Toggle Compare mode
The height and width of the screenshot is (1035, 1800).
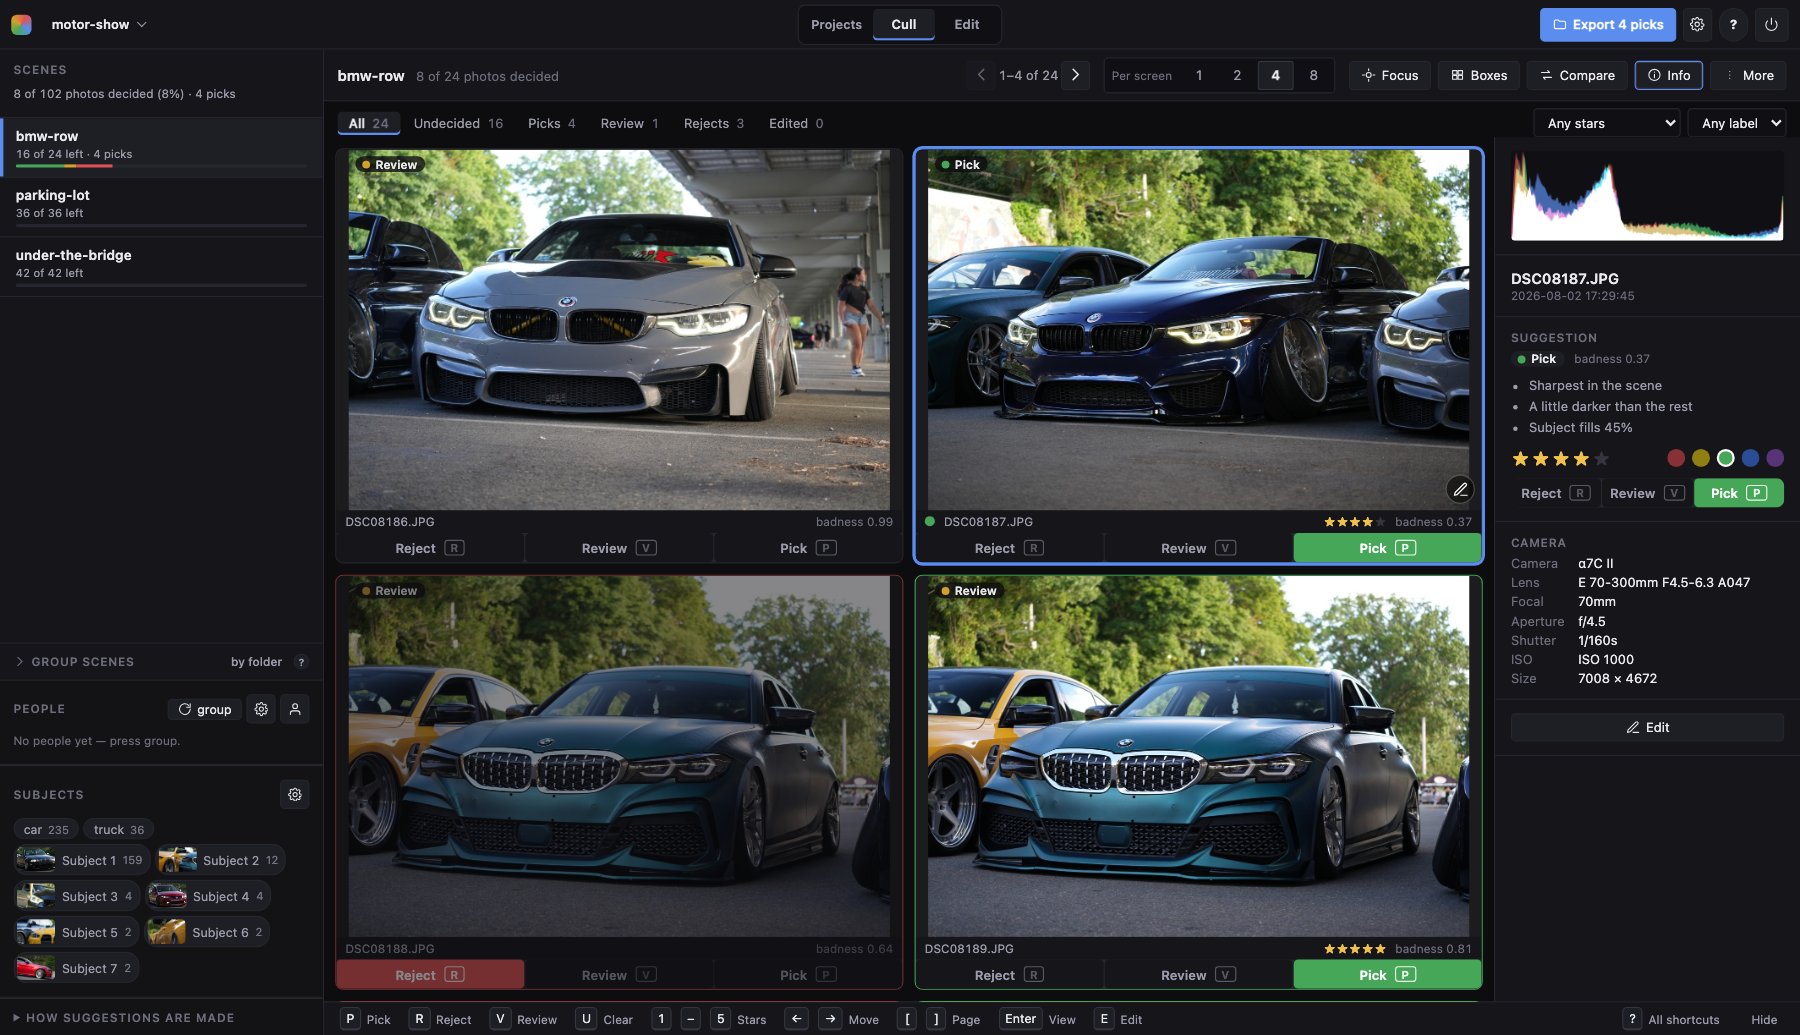1577,75
